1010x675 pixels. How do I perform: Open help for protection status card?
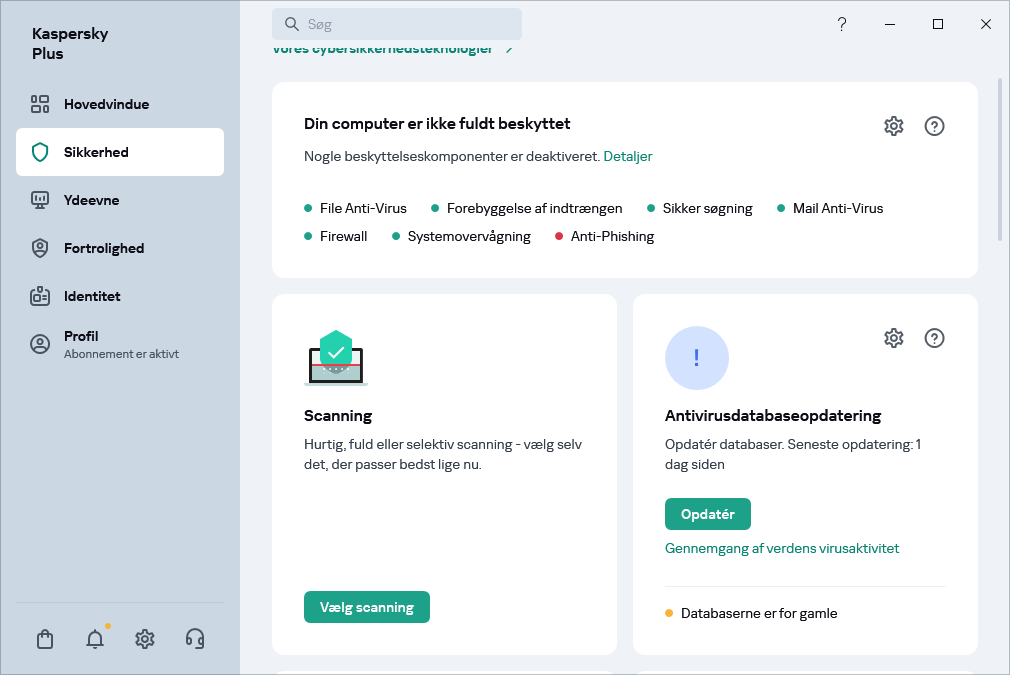click(934, 126)
